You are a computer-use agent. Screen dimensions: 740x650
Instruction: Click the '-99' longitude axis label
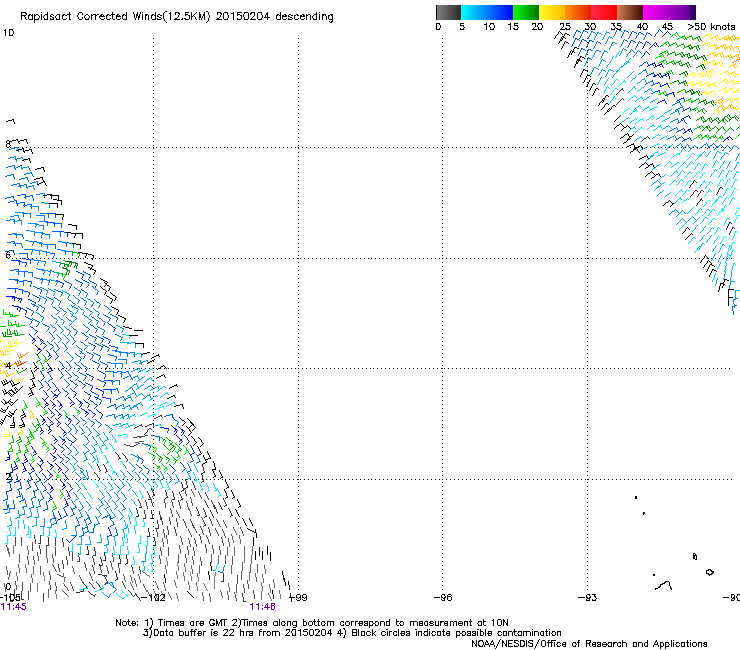click(299, 598)
